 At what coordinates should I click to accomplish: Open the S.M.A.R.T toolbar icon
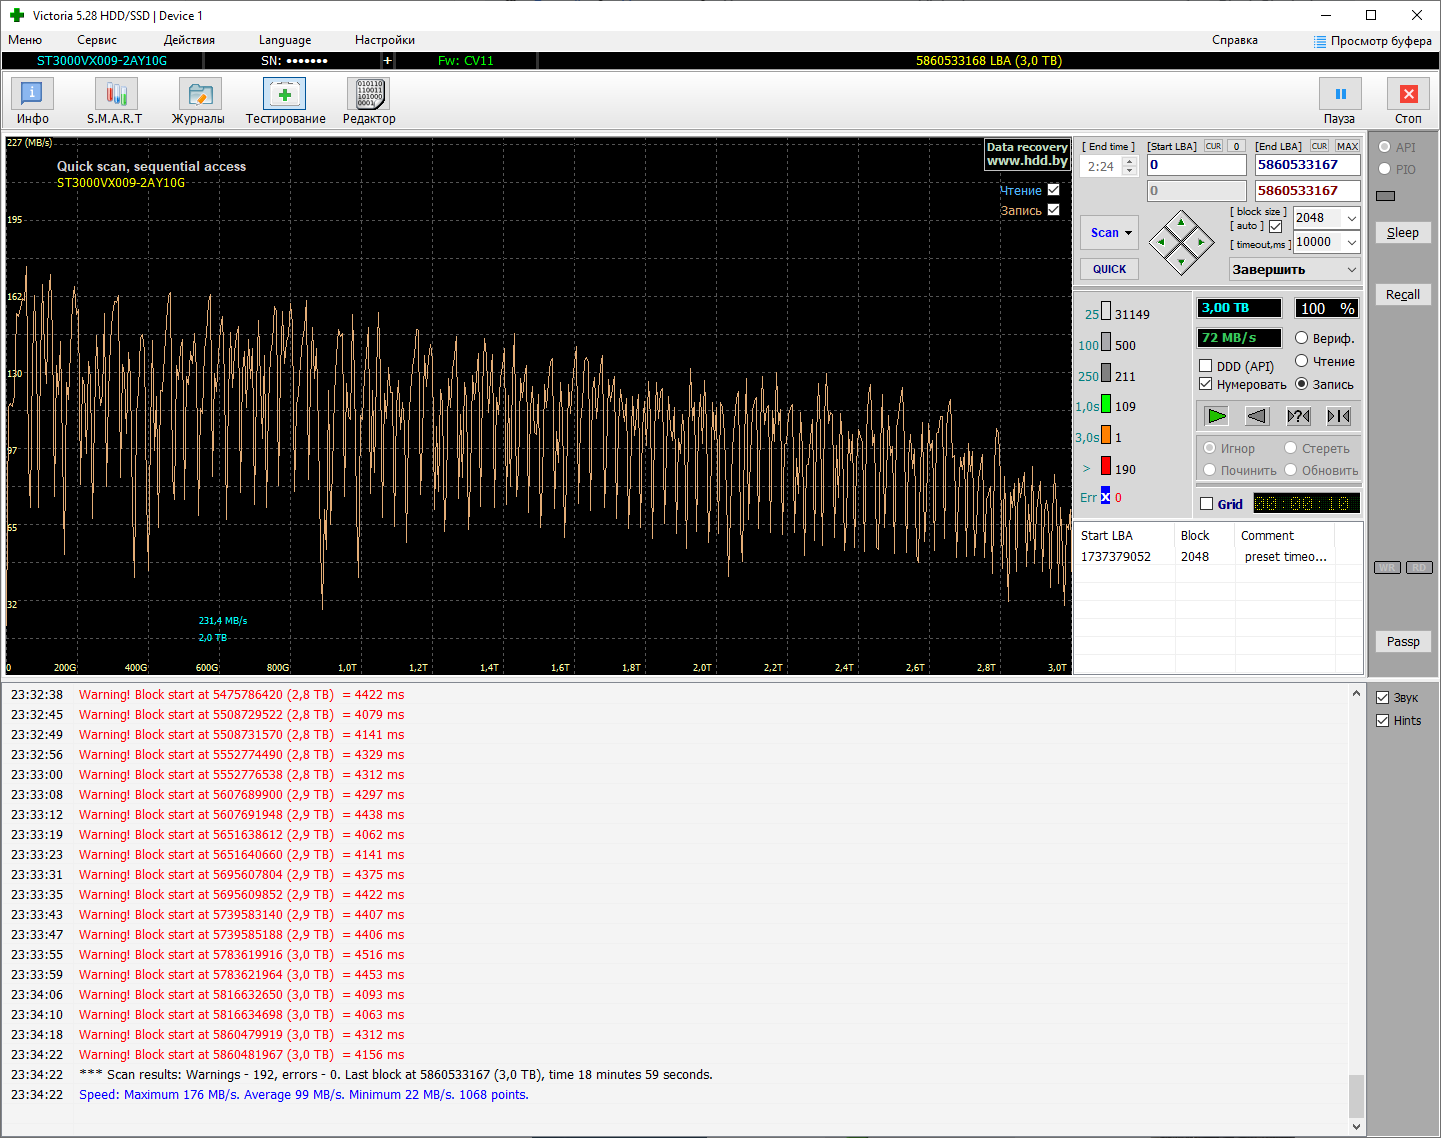click(x=115, y=95)
